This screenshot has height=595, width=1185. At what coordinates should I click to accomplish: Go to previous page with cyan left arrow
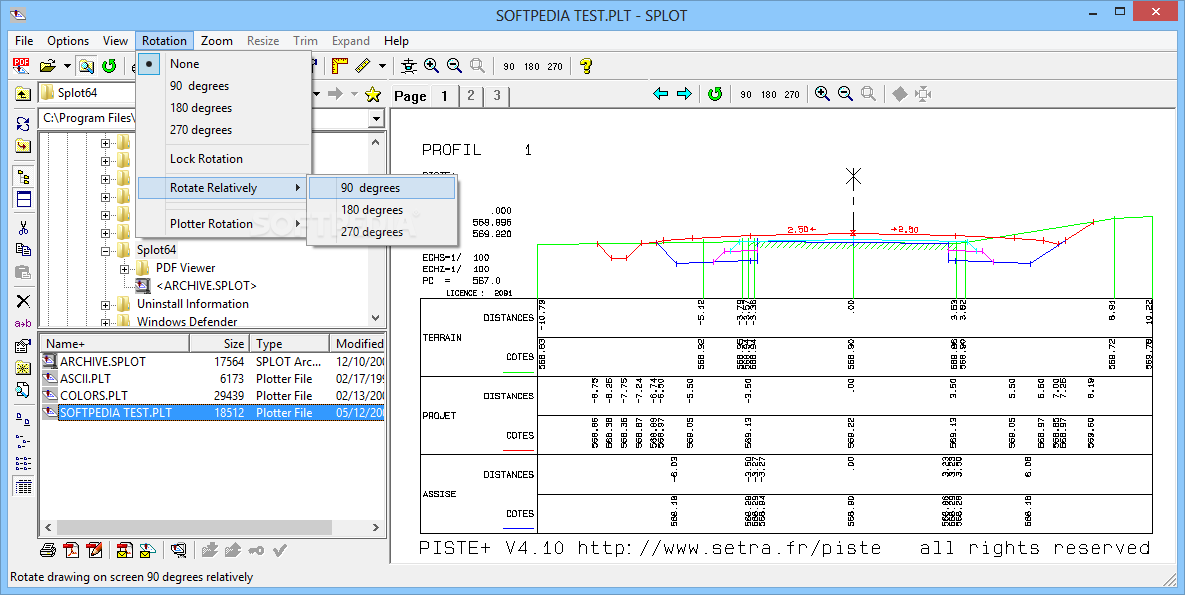point(661,94)
